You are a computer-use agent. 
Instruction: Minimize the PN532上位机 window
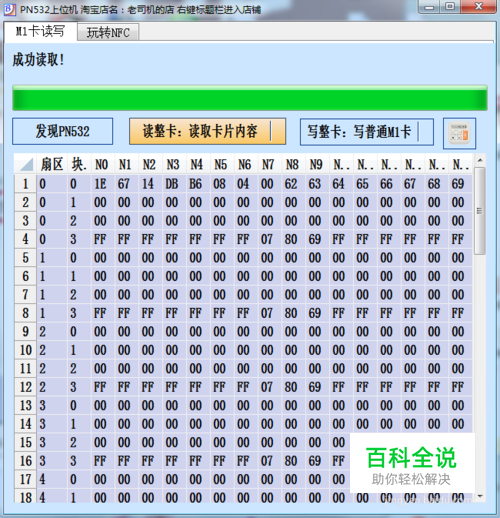point(429,7)
